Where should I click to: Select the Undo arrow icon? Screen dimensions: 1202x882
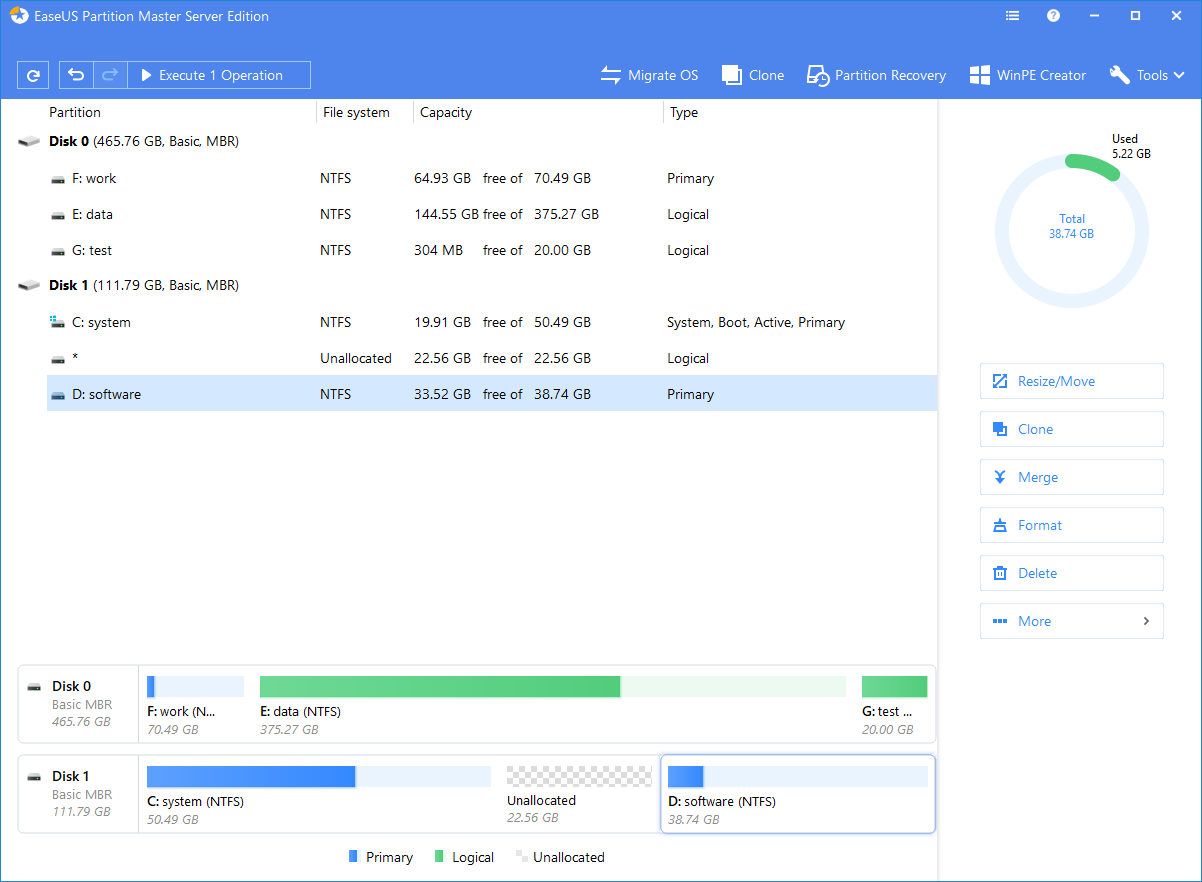76,74
